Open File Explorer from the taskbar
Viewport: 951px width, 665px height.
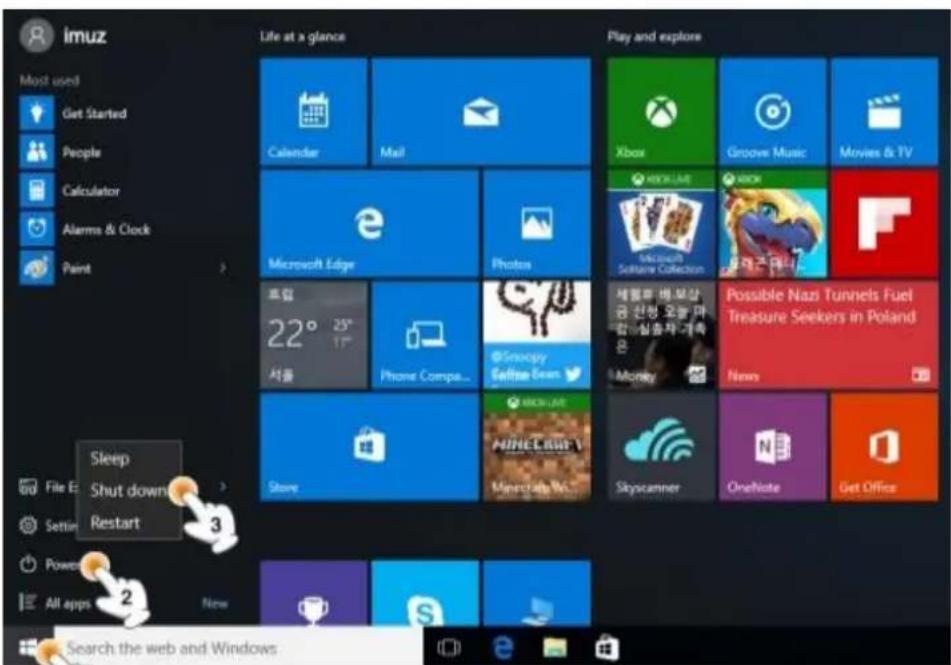pyautogui.click(x=554, y=648)
